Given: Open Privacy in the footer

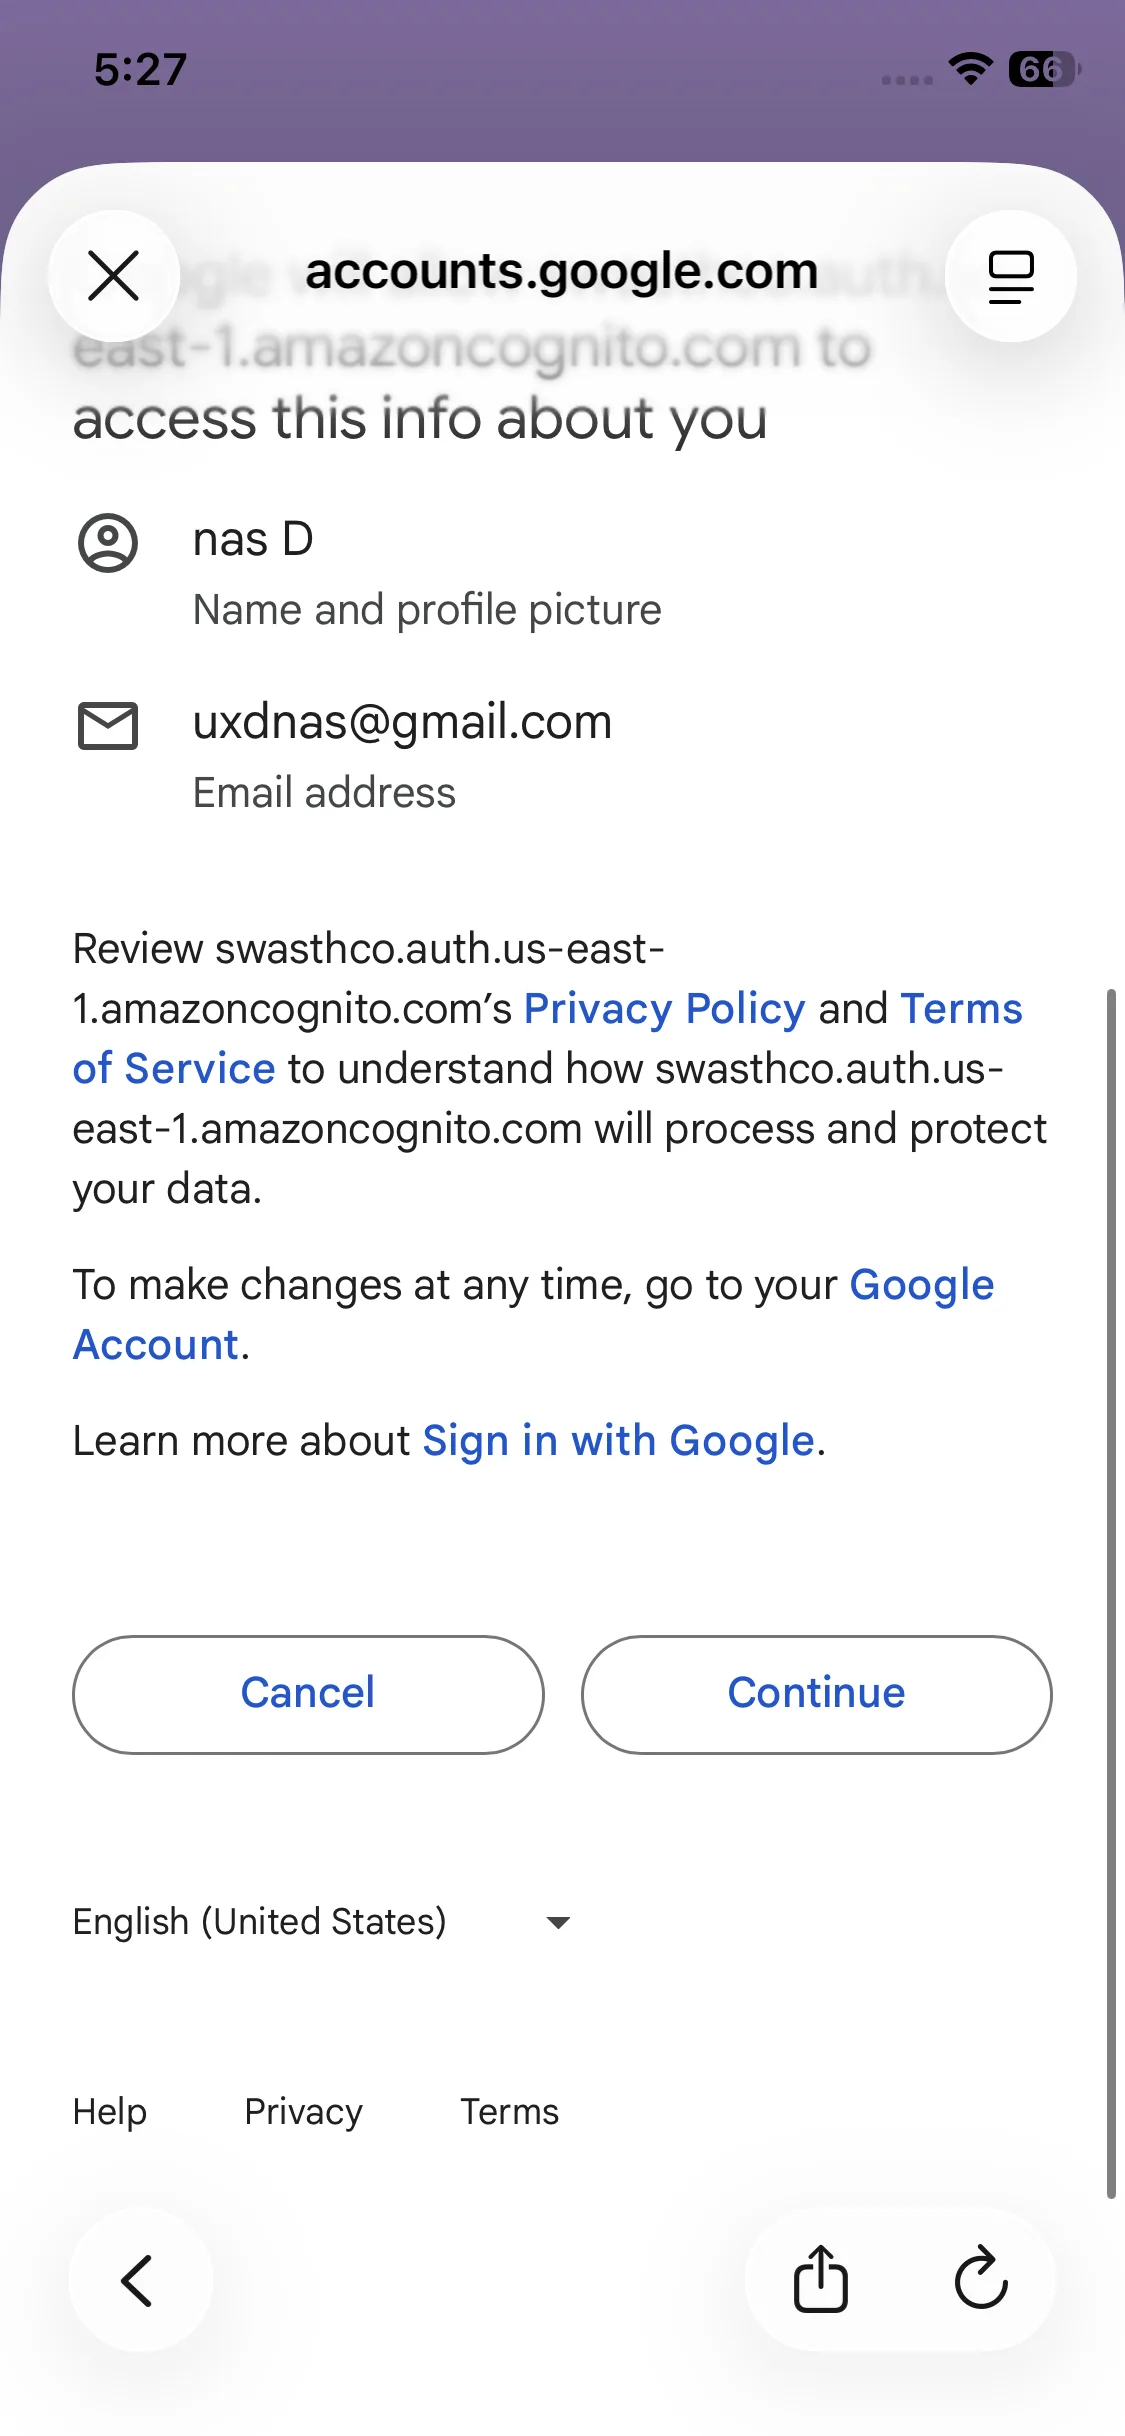Looking at the screenshot, I should point(303,2112).
